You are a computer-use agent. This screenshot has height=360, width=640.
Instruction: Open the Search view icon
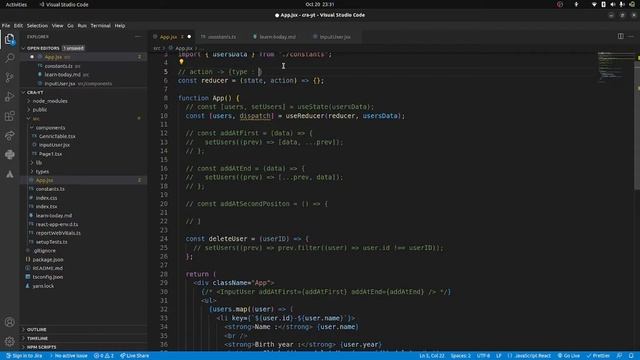click(x=9, y=58)
